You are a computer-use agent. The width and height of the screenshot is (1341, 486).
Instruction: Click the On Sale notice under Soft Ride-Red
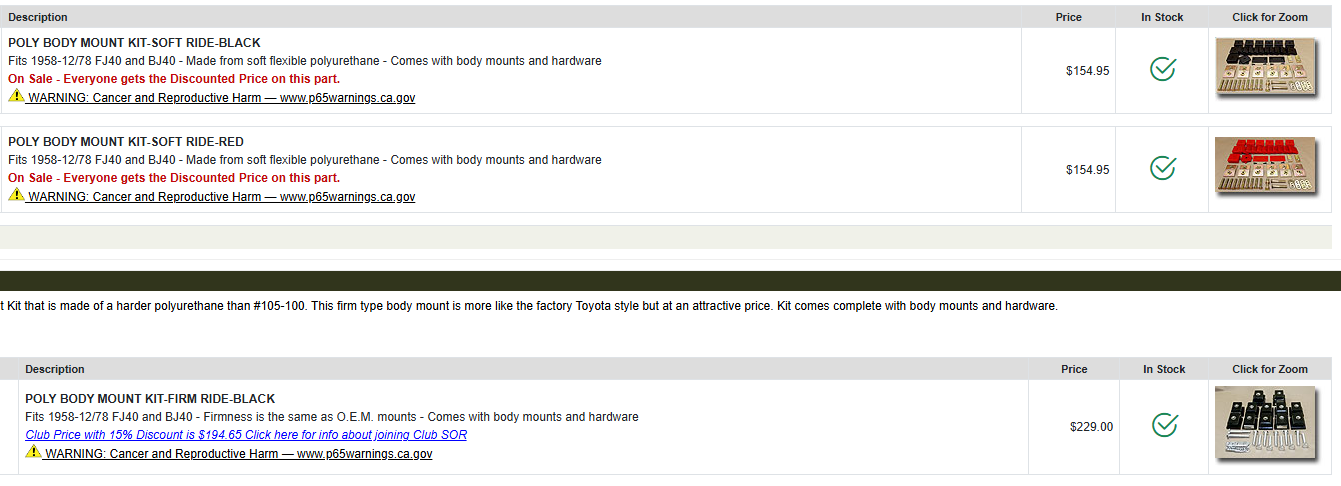click(174, 178)
